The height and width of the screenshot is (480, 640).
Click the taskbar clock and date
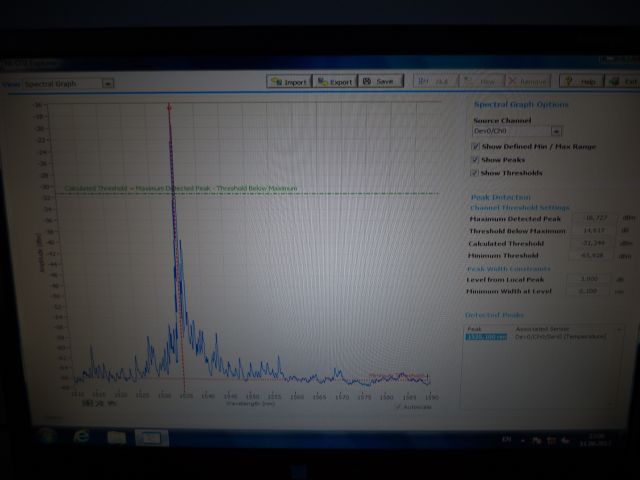[595, 440]
